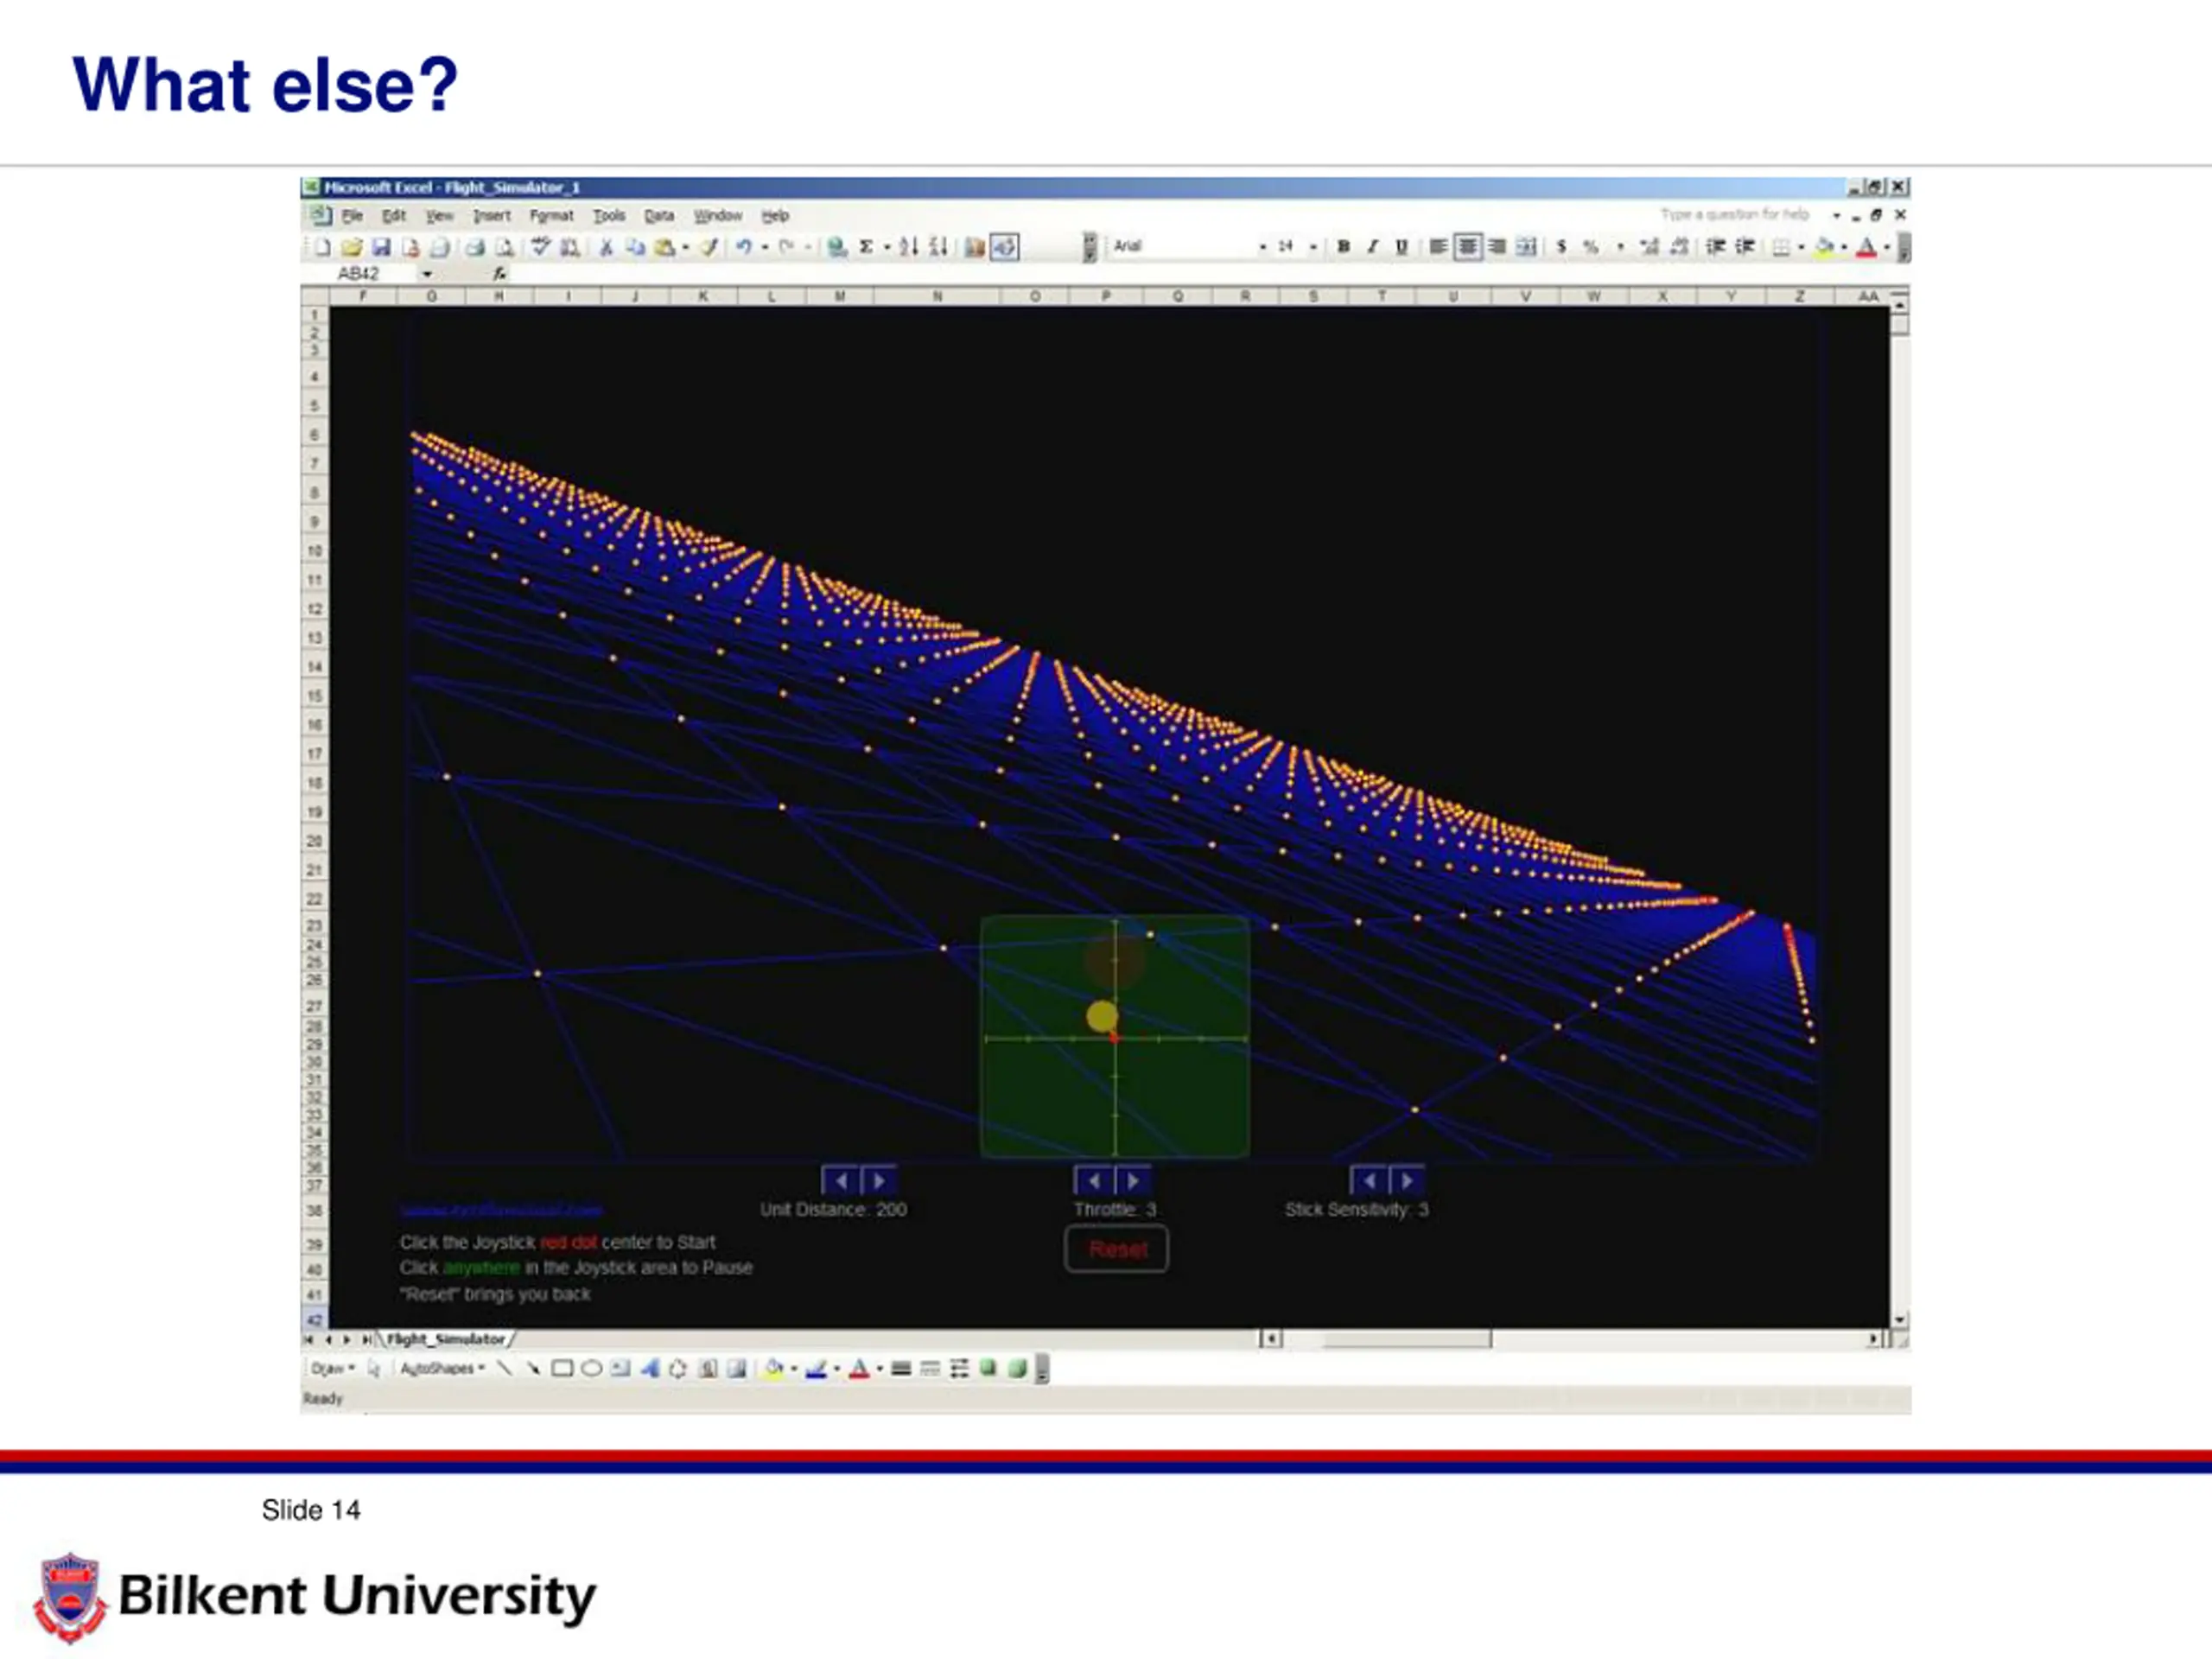Click the 3-D Style icon in Drawing toolbar
Viewport: 2212px width, 1659px height.
coord(1017,1368)
